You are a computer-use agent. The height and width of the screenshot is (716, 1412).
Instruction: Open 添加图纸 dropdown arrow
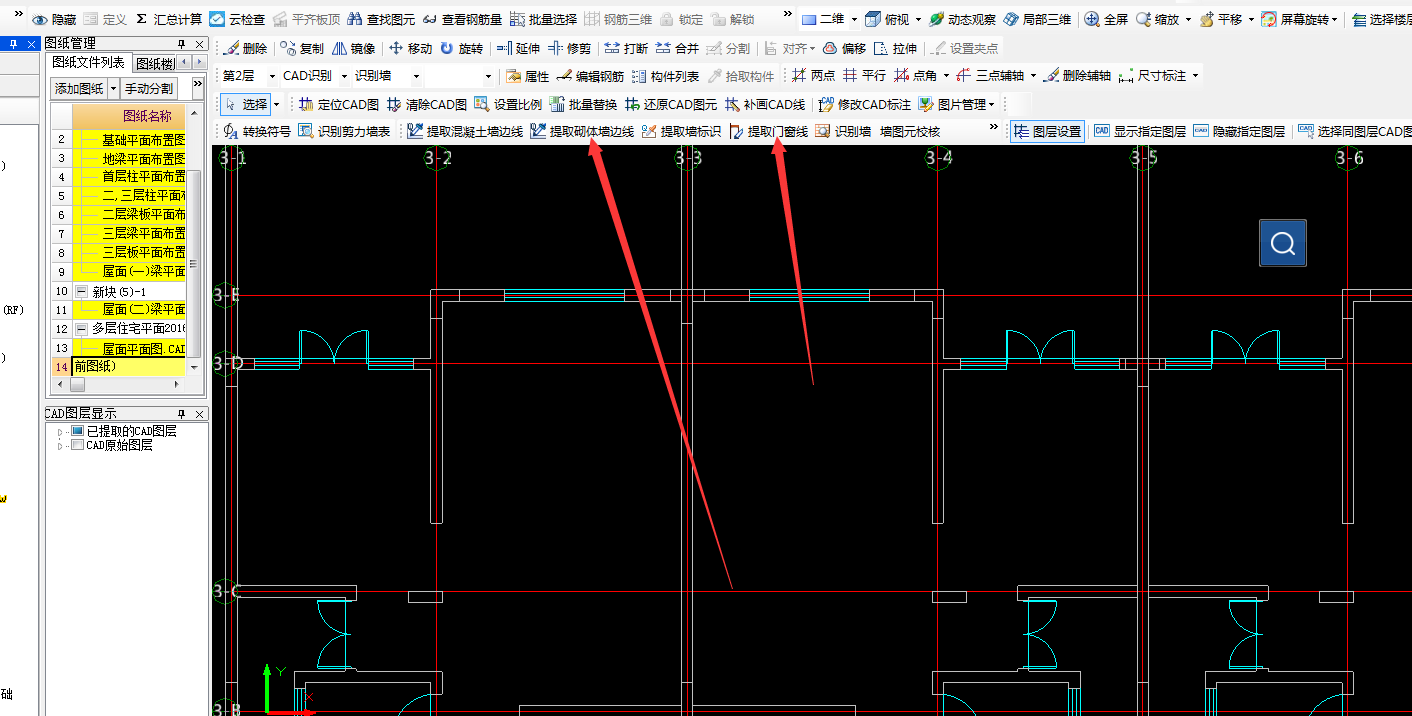click(x=113, y=88)
